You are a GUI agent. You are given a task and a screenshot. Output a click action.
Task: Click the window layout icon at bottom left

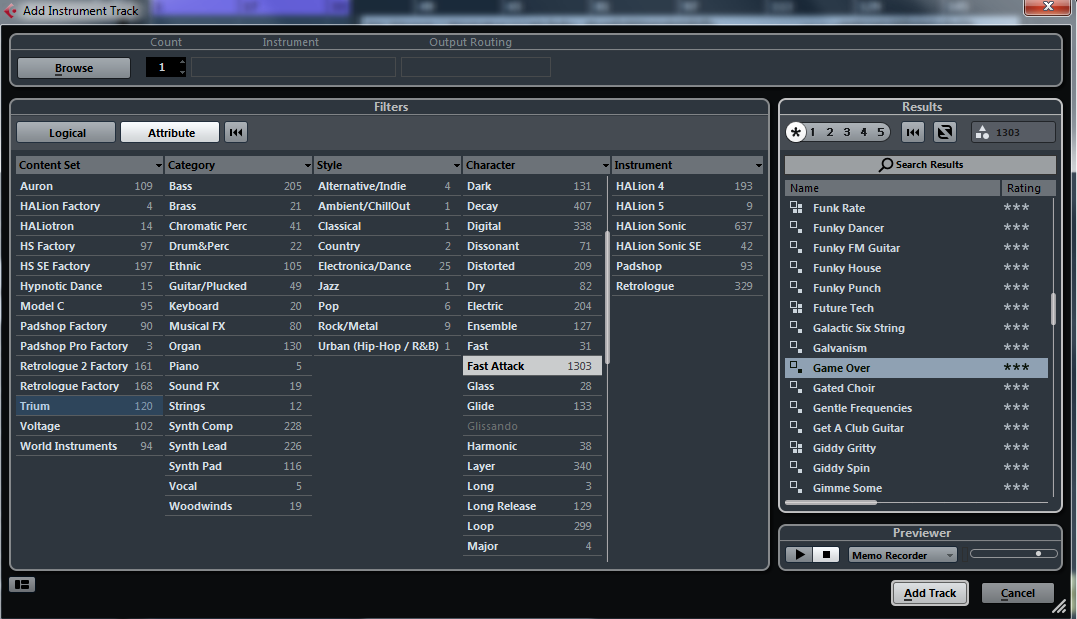coord(22,585)
